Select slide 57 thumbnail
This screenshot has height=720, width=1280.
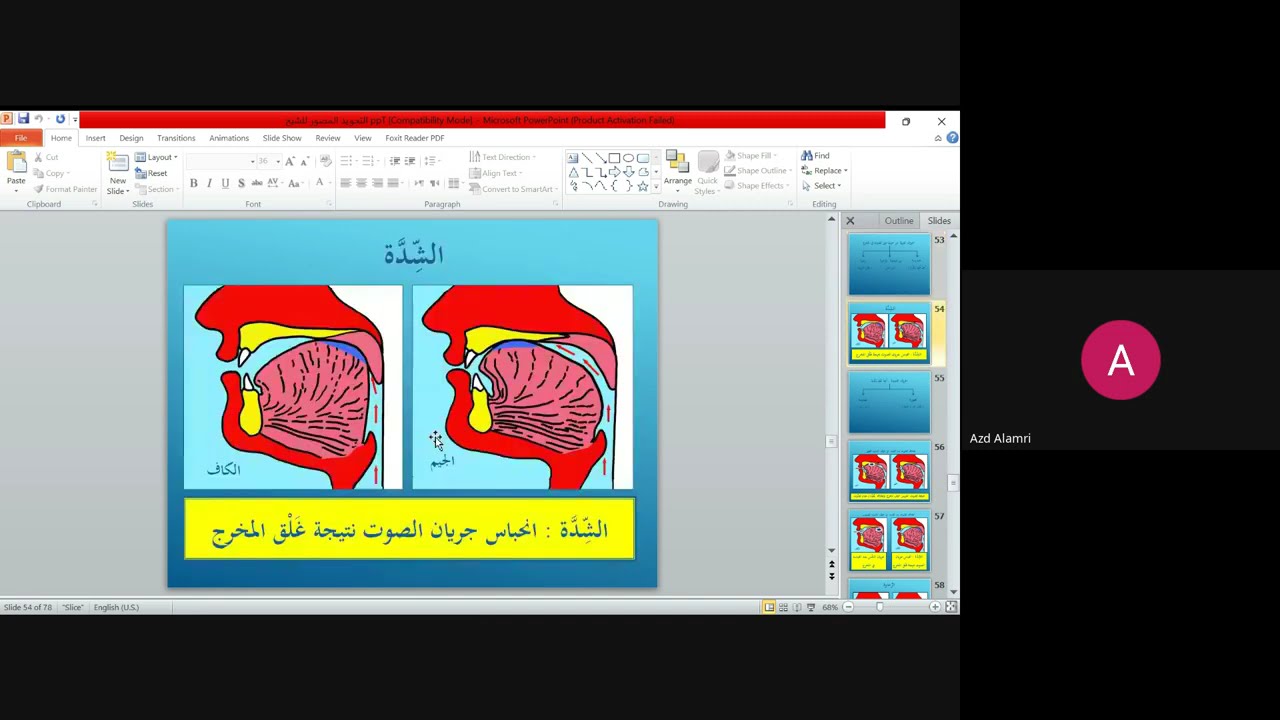click(889, 543)
